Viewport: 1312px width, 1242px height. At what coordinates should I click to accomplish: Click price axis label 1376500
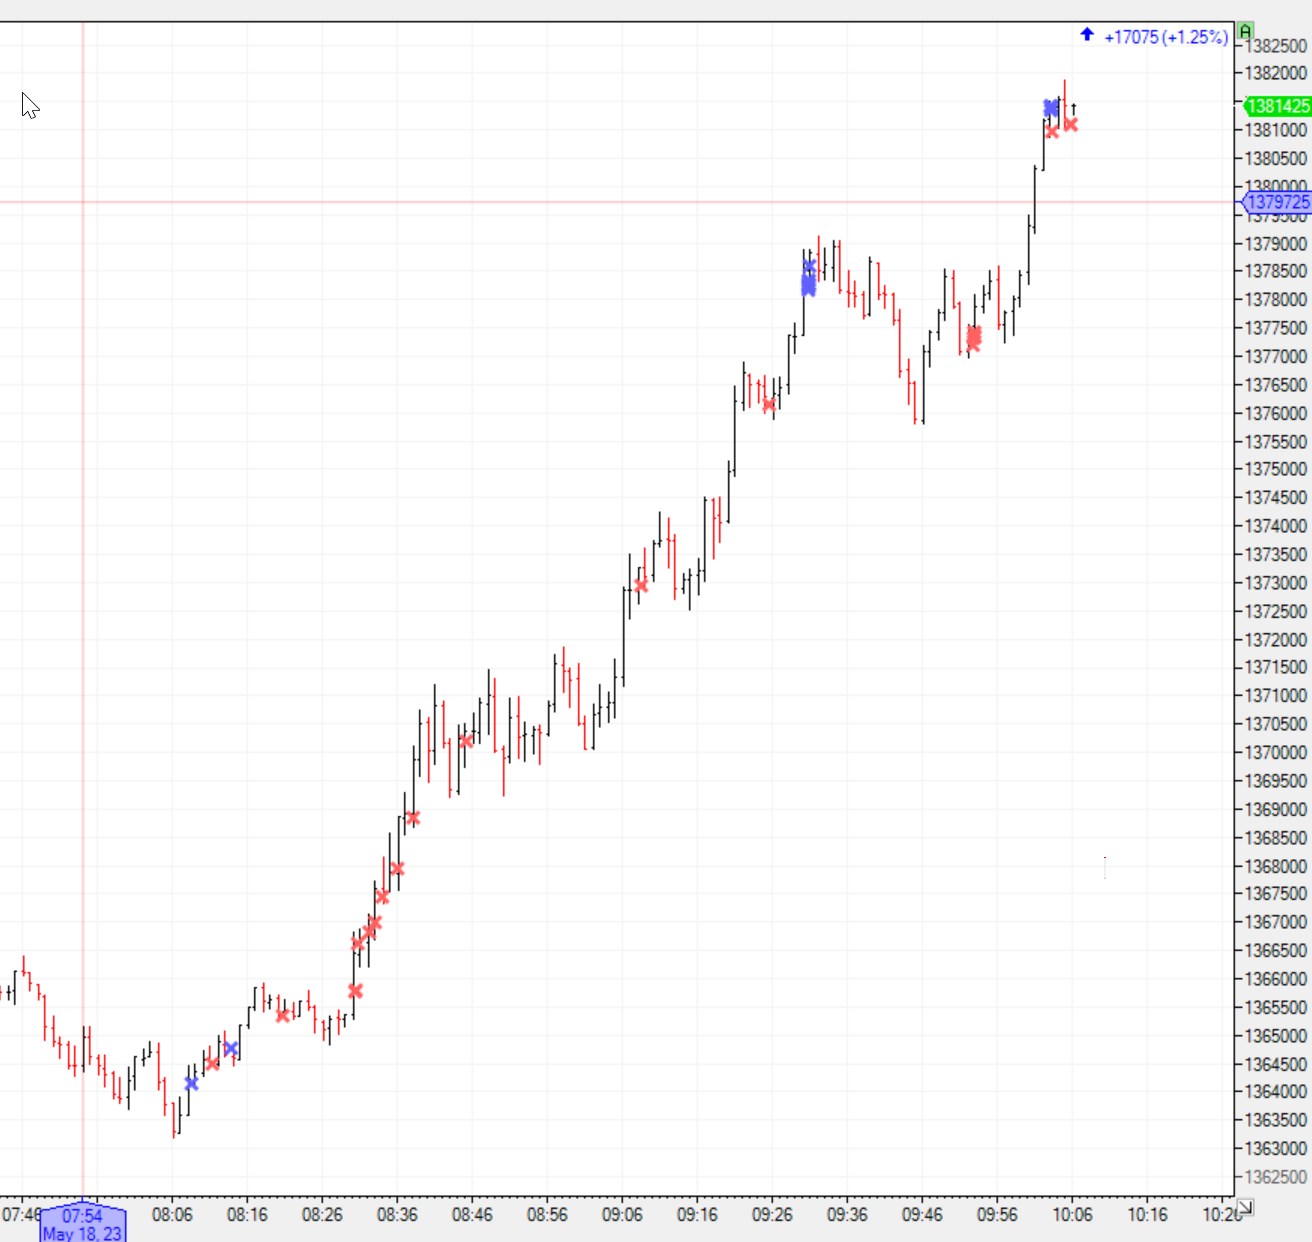pos(1276,385)
